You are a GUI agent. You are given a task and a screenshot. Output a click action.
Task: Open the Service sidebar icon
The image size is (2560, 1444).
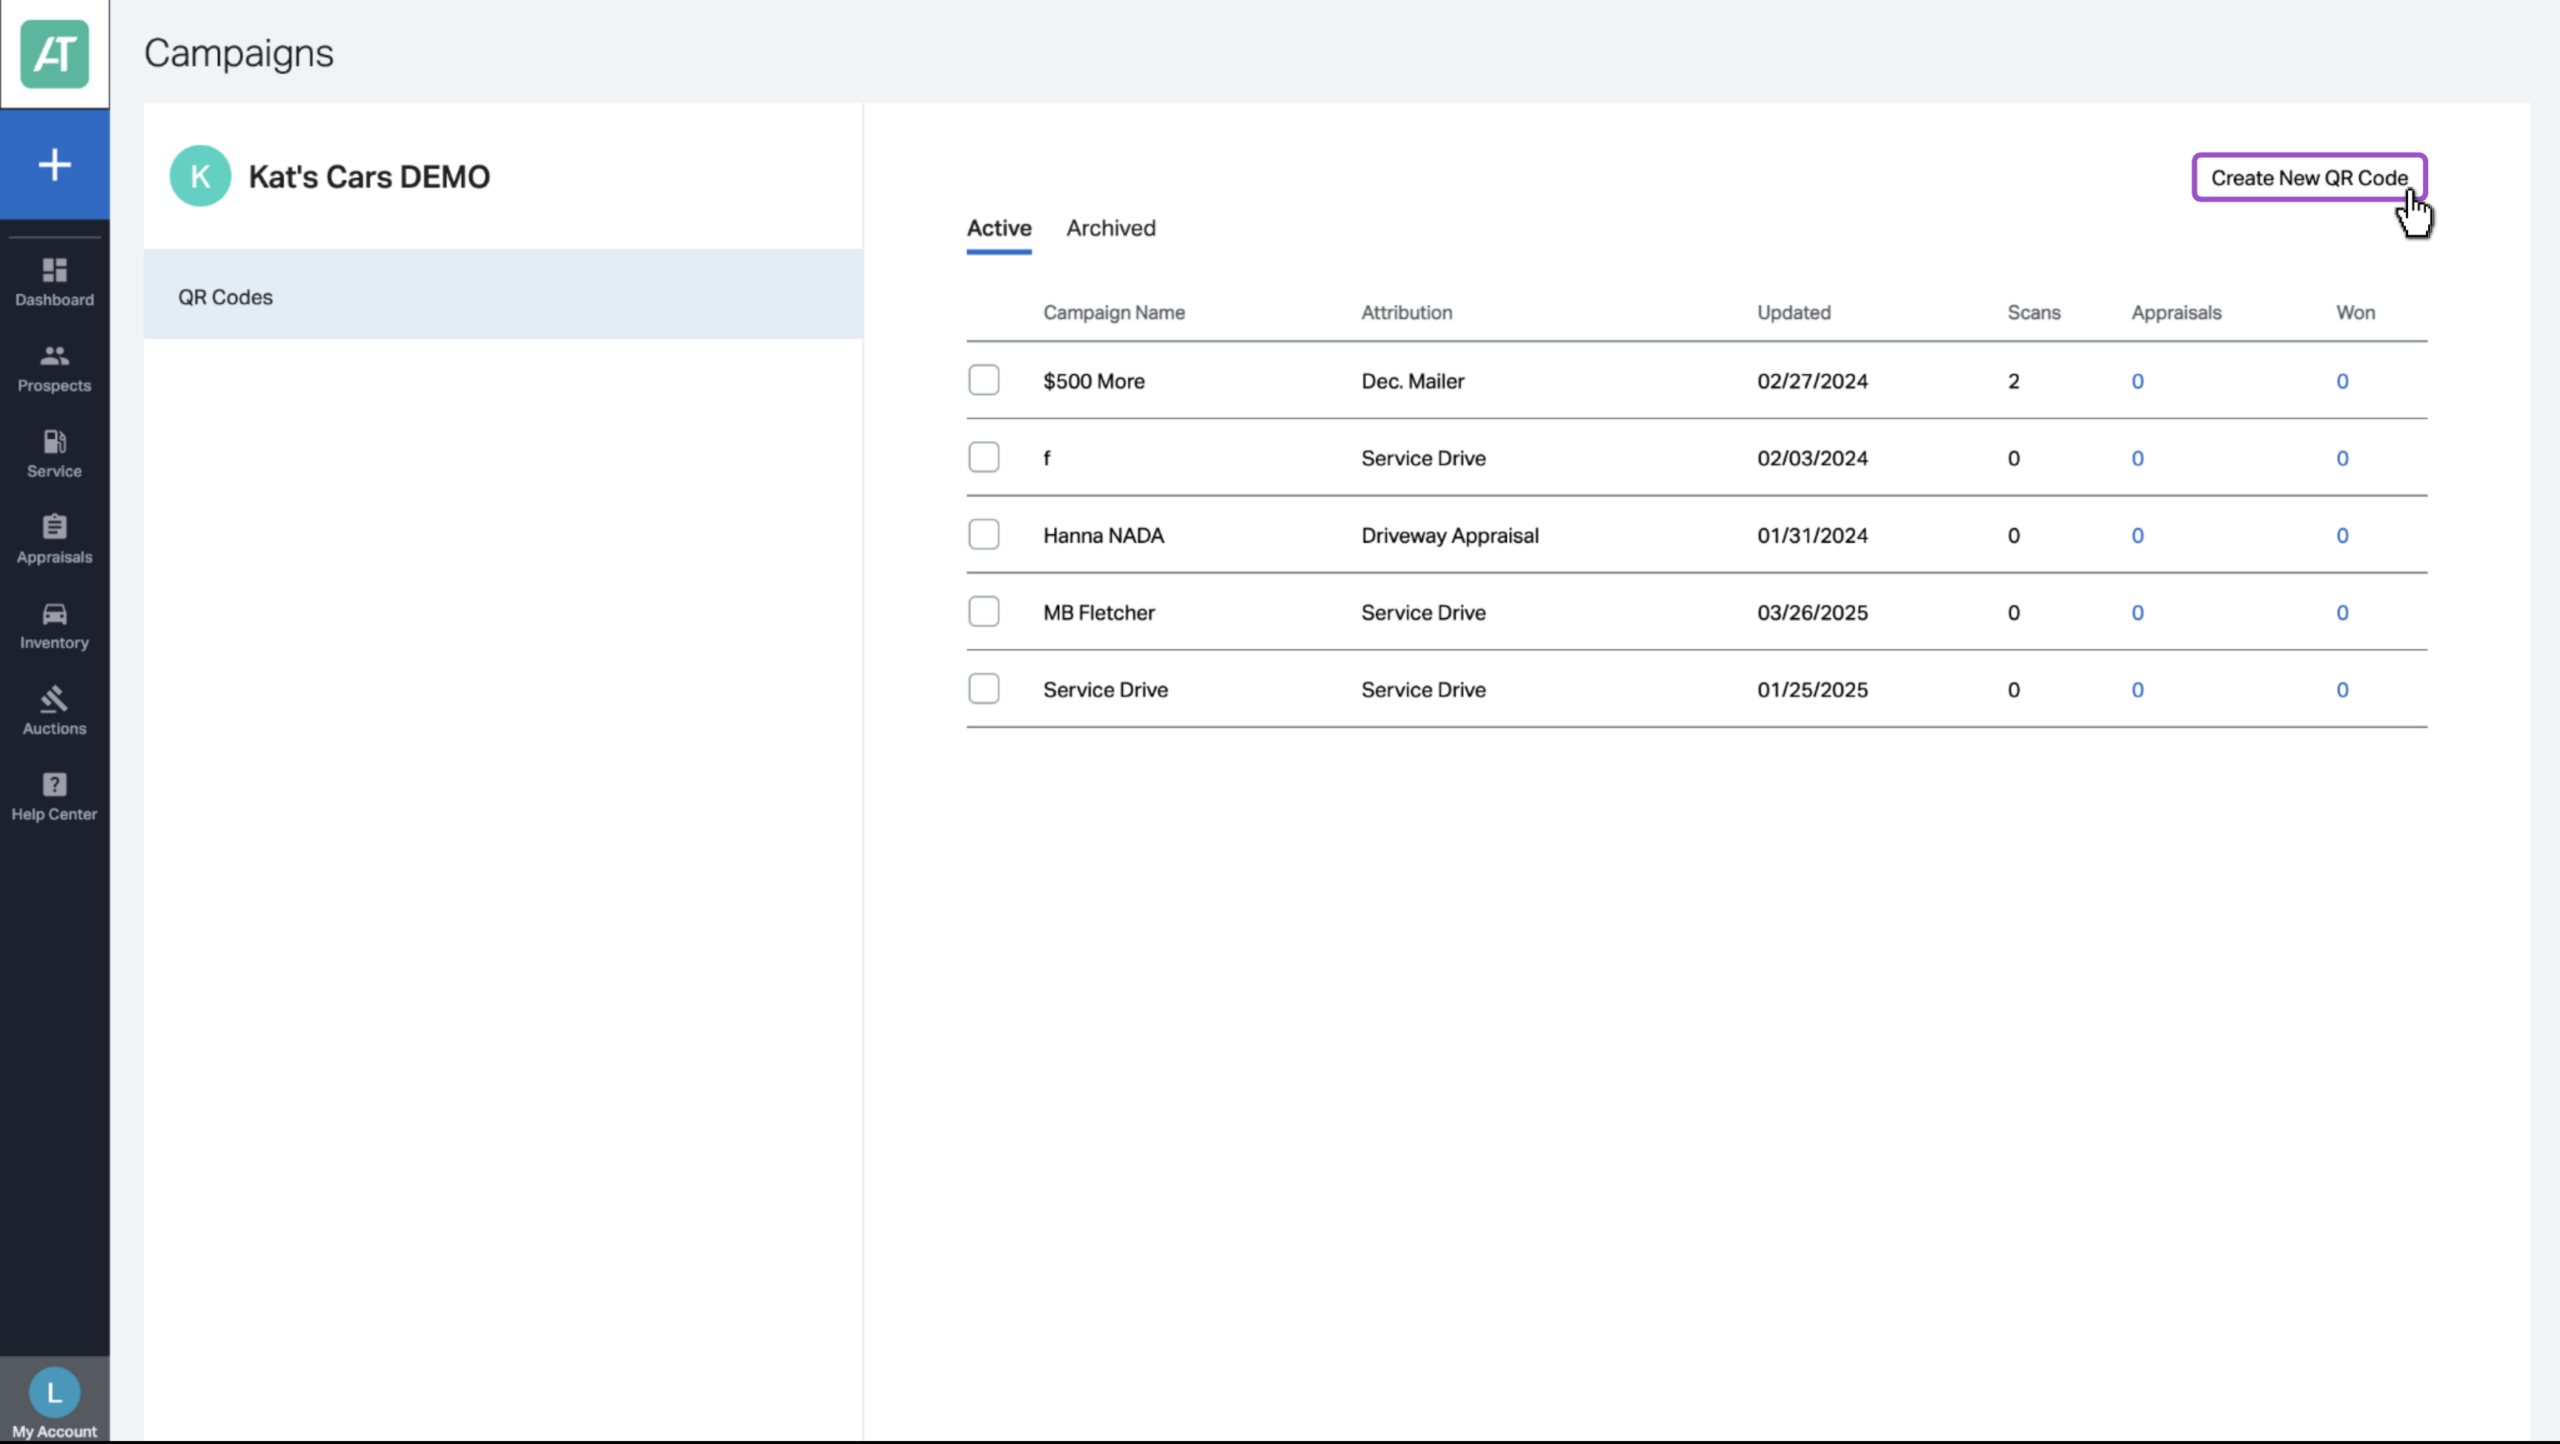[x=54, y=455]
